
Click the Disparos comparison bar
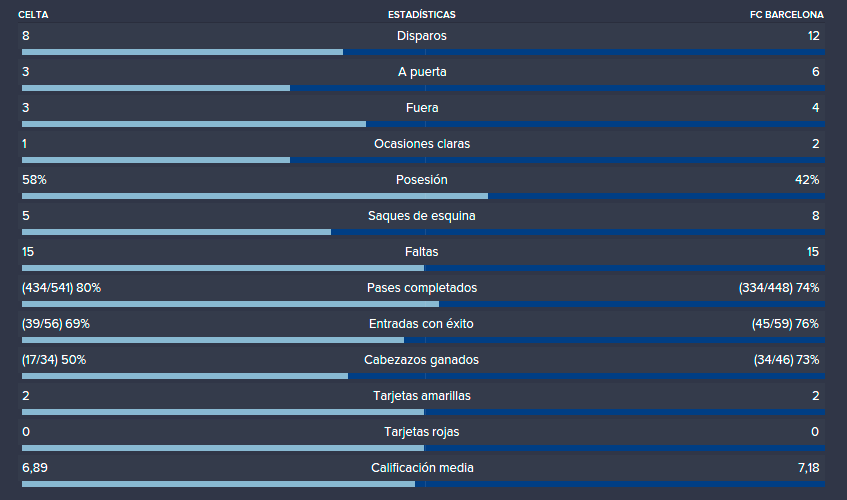pyautogui.click(x=424, y=52)
